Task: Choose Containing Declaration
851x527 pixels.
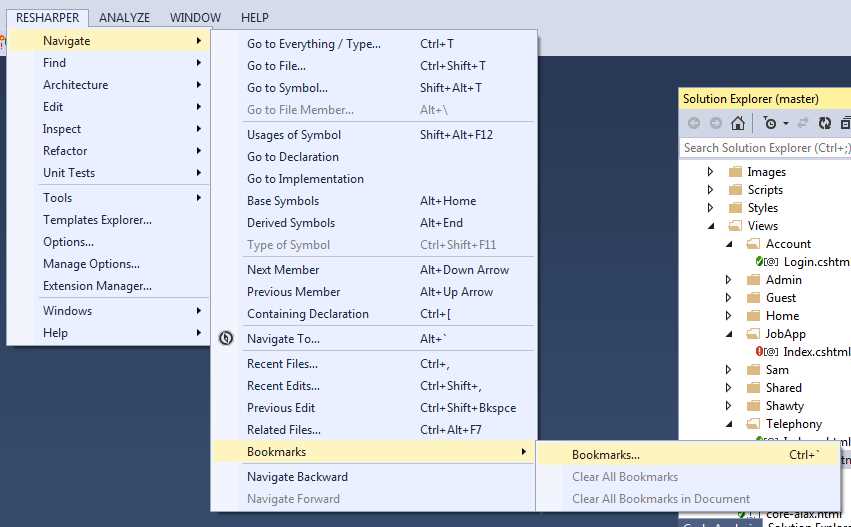Action: 374,314
